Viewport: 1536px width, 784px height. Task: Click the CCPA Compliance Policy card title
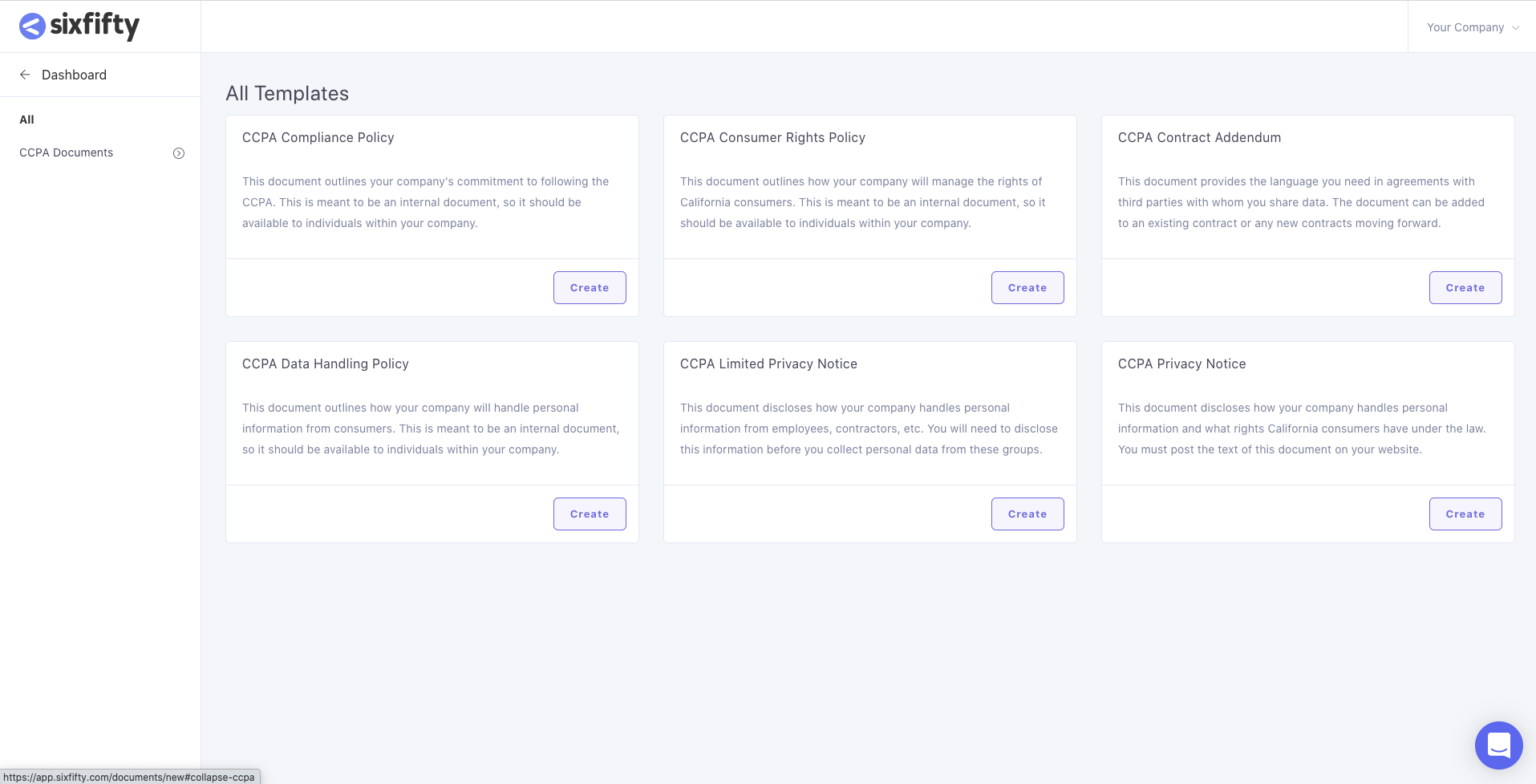pyautogui.click(x=318, y=138)
